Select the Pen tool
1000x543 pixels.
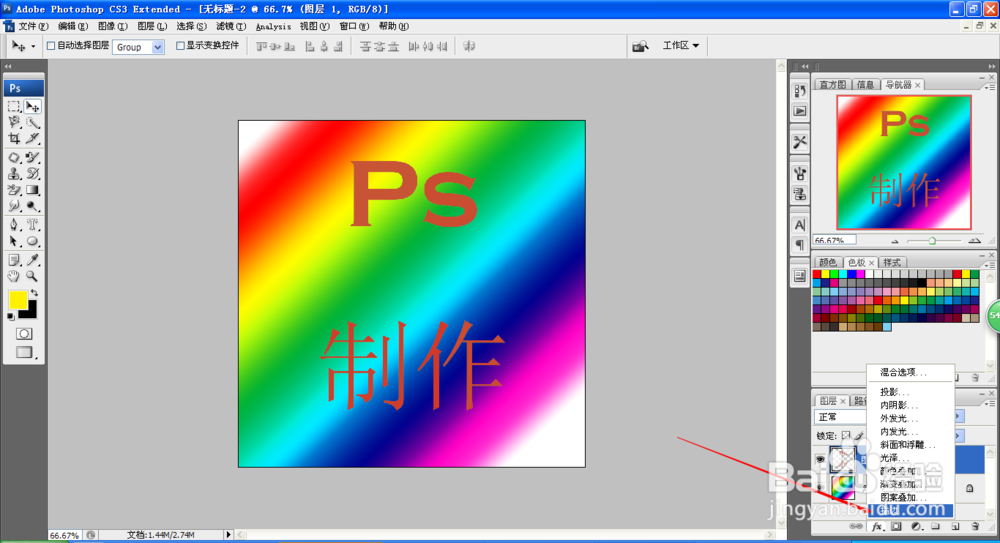(x=14, y=225)
